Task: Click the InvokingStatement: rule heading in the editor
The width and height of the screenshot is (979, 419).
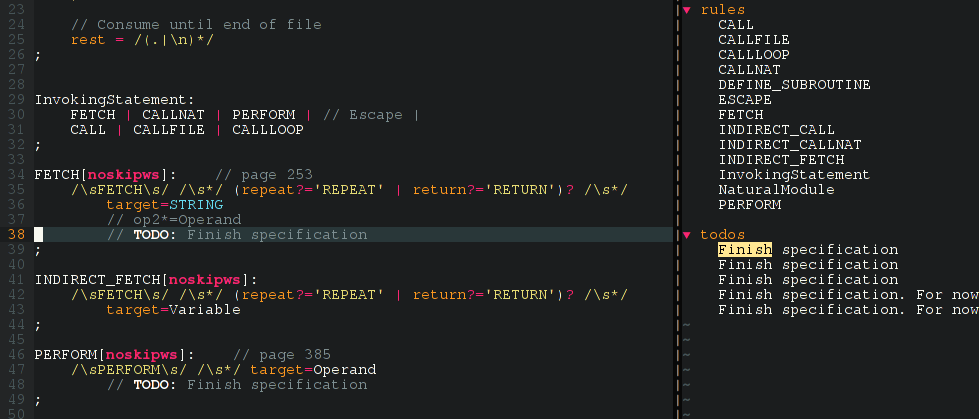Action: (114, 100)
